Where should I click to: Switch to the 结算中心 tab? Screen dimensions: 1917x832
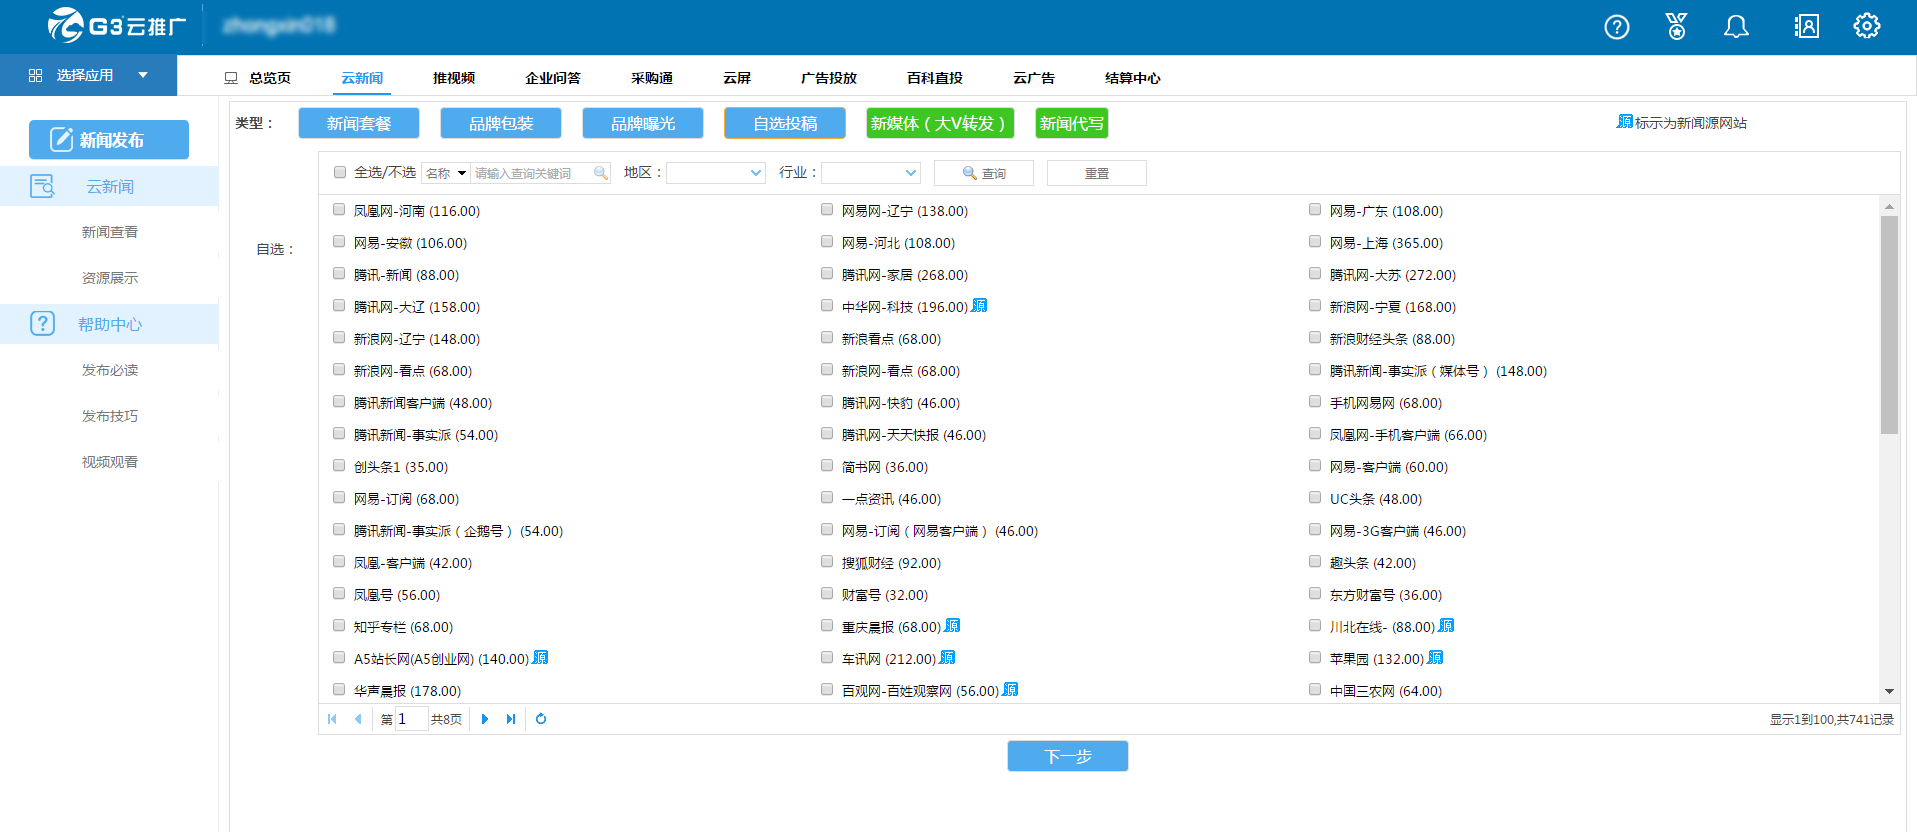pyautogui.click(x=1133, y=78)
